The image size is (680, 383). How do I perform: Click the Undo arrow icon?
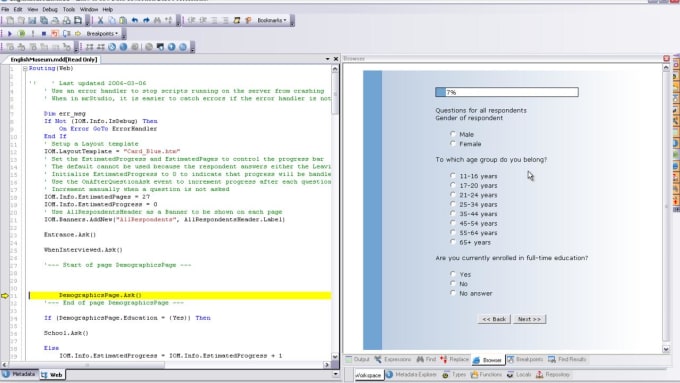pyautogui.click(x=135, y=20)
